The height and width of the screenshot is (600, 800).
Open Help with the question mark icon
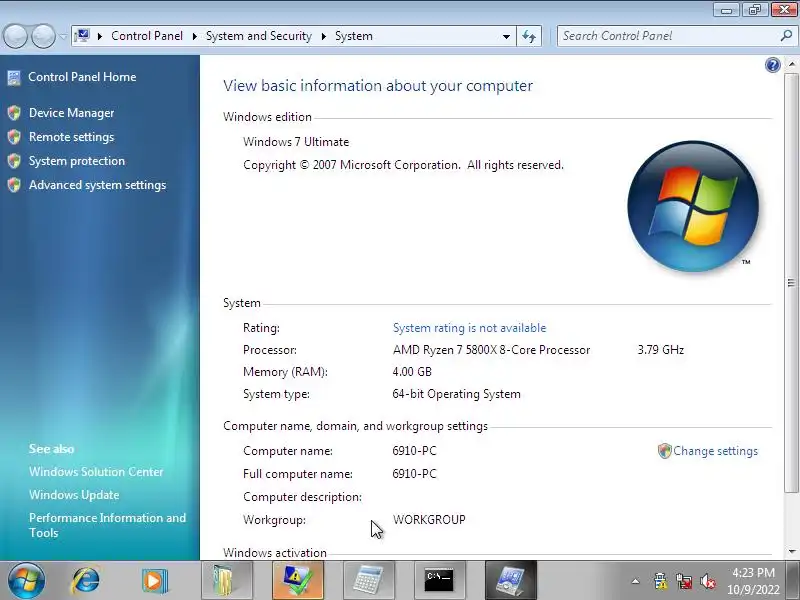[x=772, y=65]
